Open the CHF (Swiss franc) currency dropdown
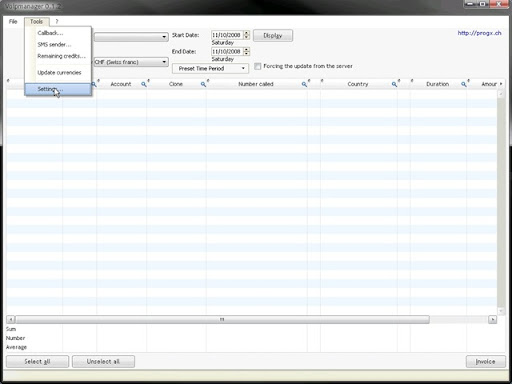512x384 pixels. (x=131, y=62)
